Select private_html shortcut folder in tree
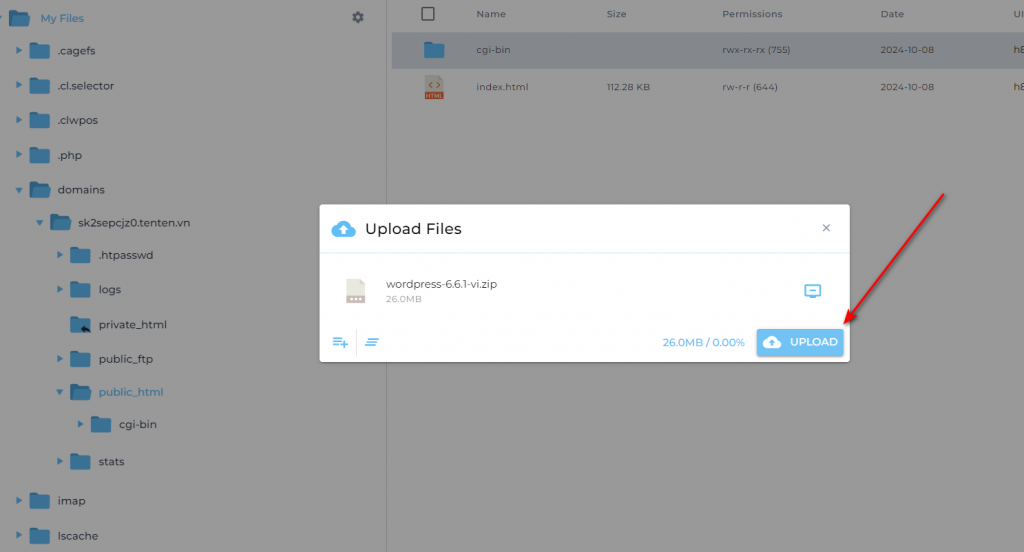1024x552 pixels. 133,325
